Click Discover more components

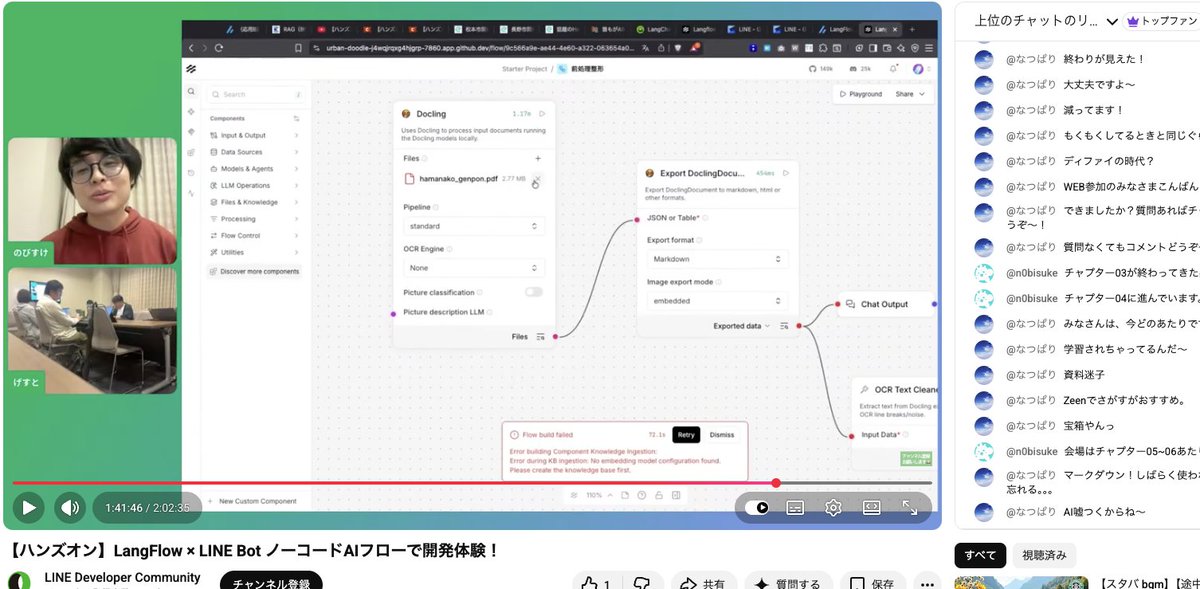tap(254, 271)
